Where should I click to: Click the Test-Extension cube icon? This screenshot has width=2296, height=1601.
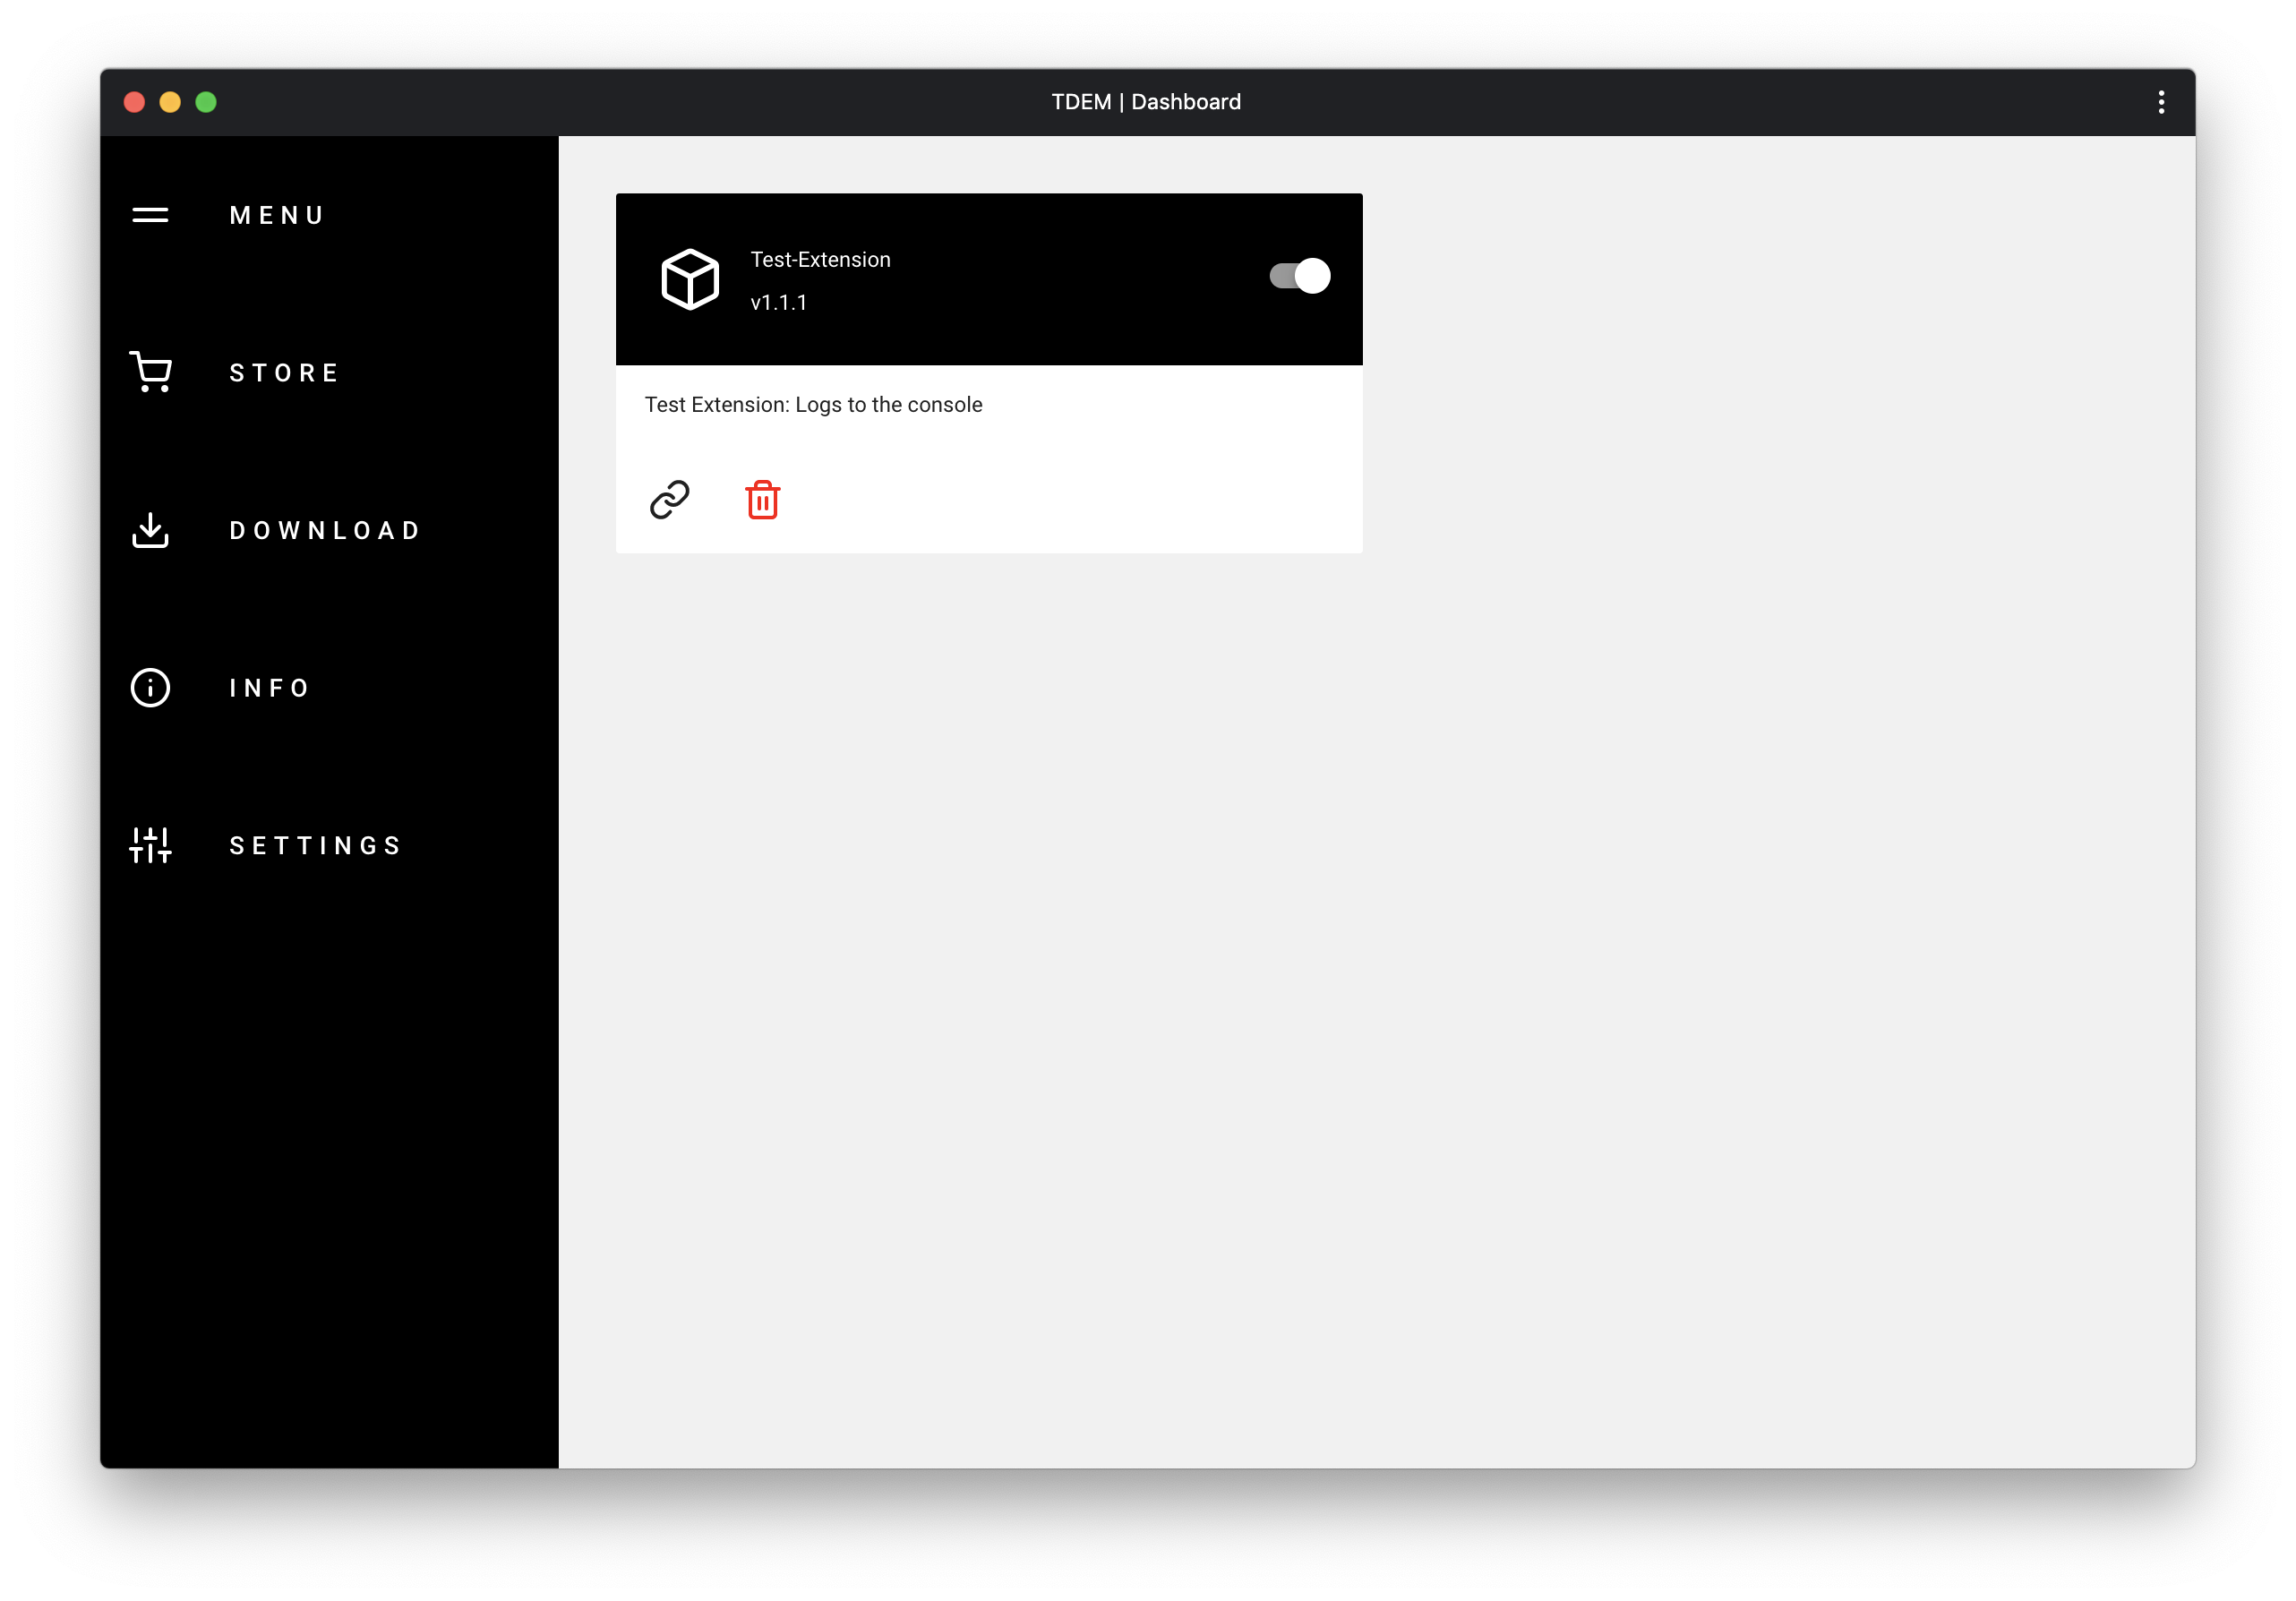click(x=690, y=279)
